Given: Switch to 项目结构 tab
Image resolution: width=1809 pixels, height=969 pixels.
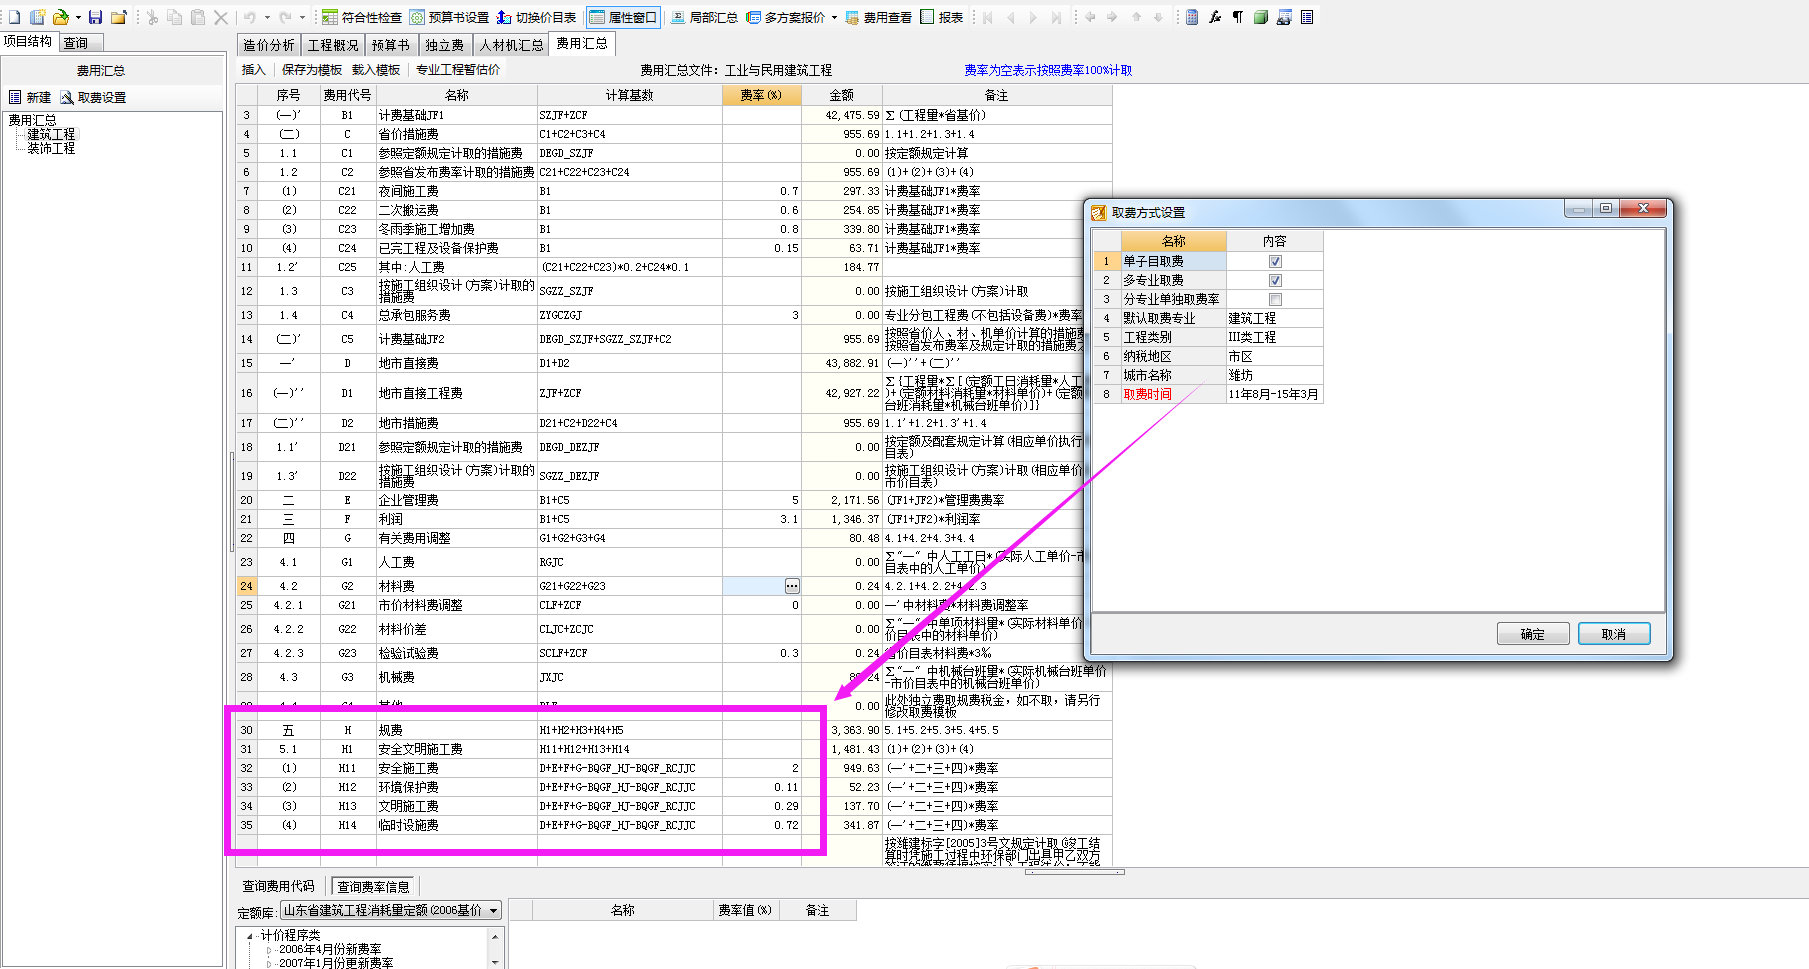Looking at the screenshot, I should (x=28, y=41).
